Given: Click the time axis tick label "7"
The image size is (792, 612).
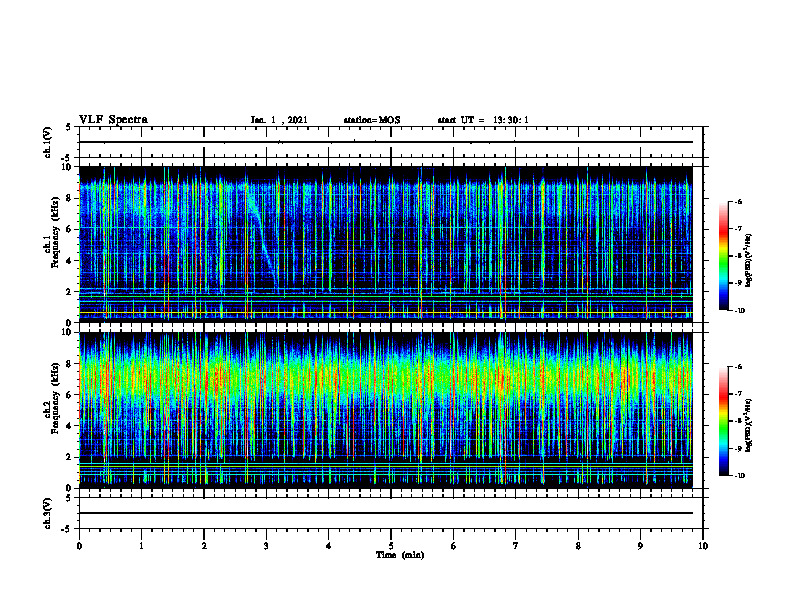Looking at the screenshot, I should coord(516,546).
